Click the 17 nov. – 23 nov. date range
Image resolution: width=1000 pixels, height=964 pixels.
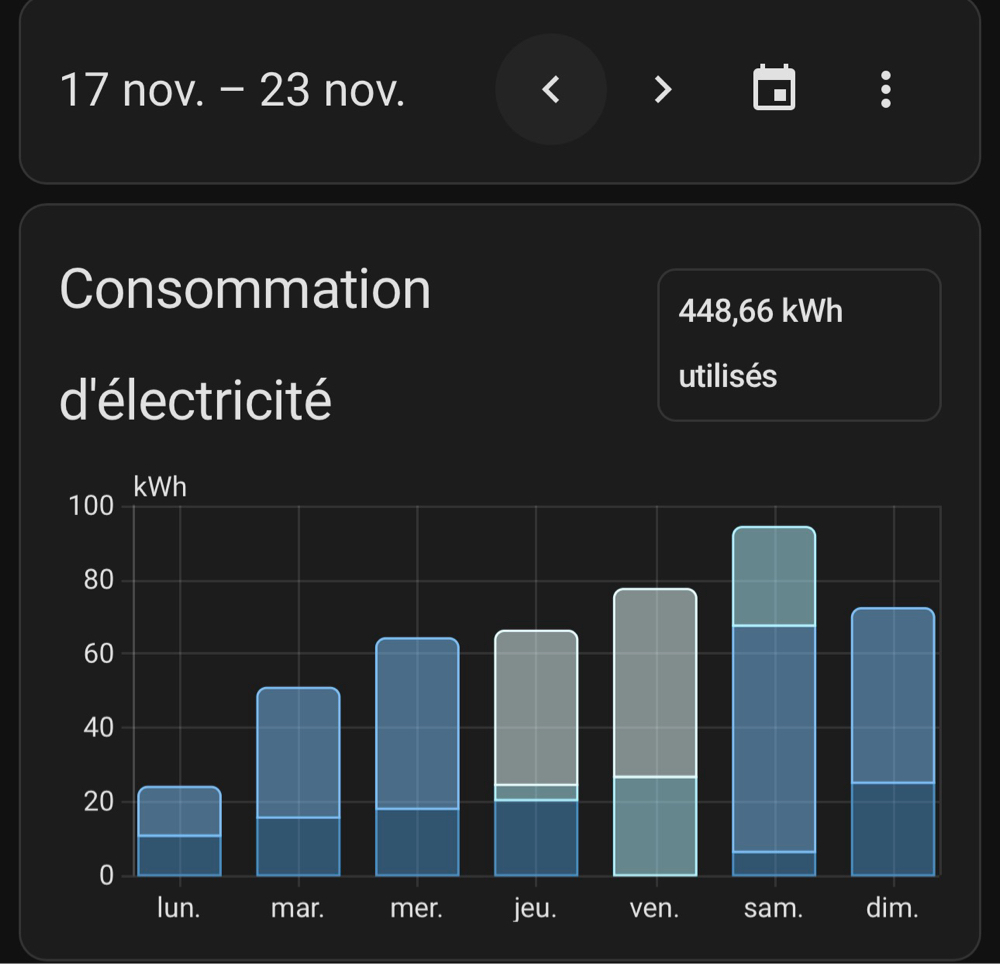[x=232, y=91]
